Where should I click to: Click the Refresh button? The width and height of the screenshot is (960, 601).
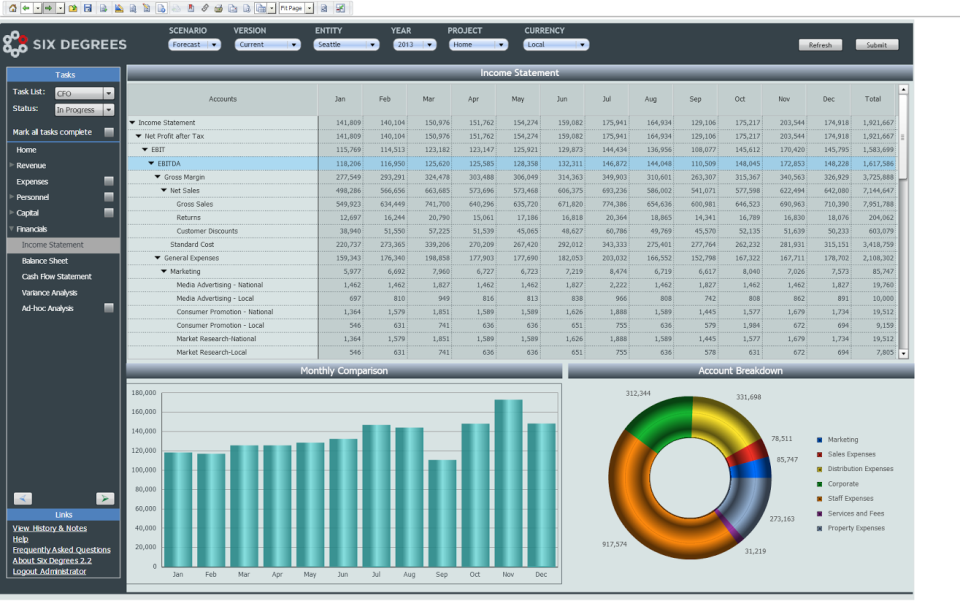(x=820, y=45)
